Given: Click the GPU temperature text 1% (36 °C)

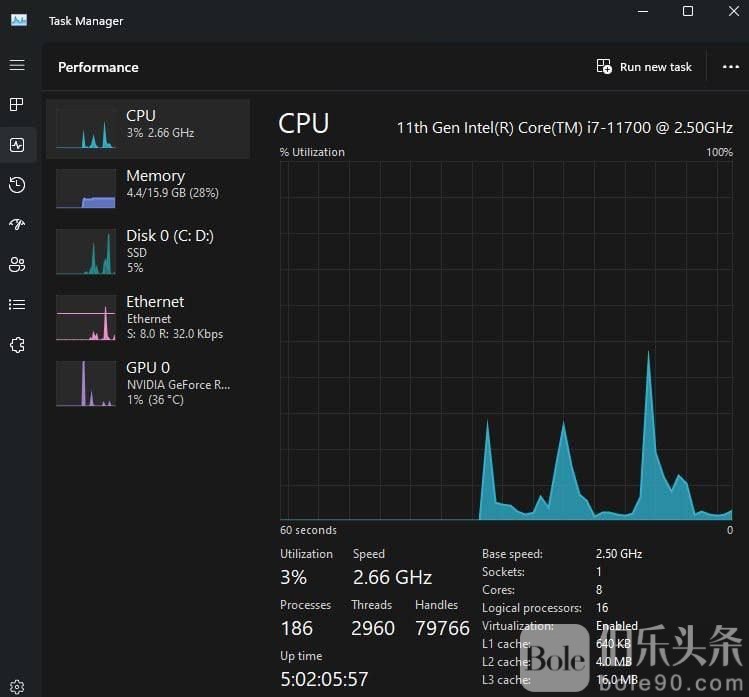Looking at the screenshot, I should 155,399.
